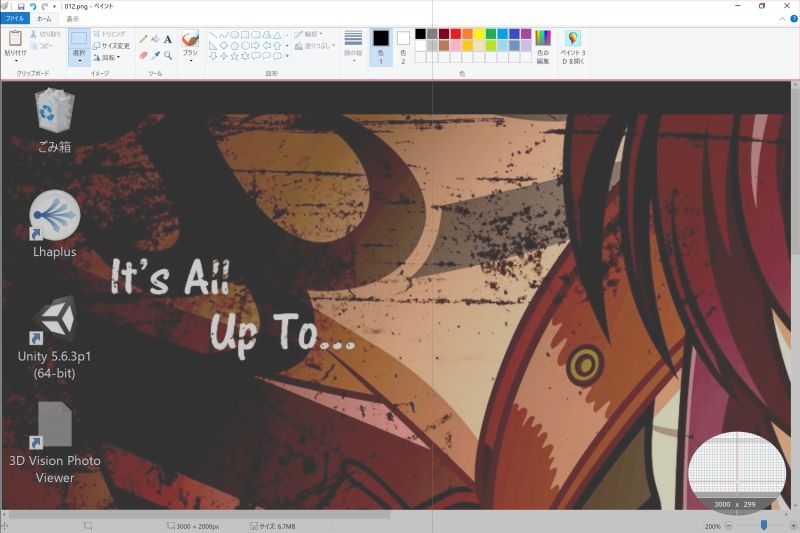The height and width of the screenshot is (533, 800).
Task: Activate Color 2 background swatch
Action: coord(403,47)
